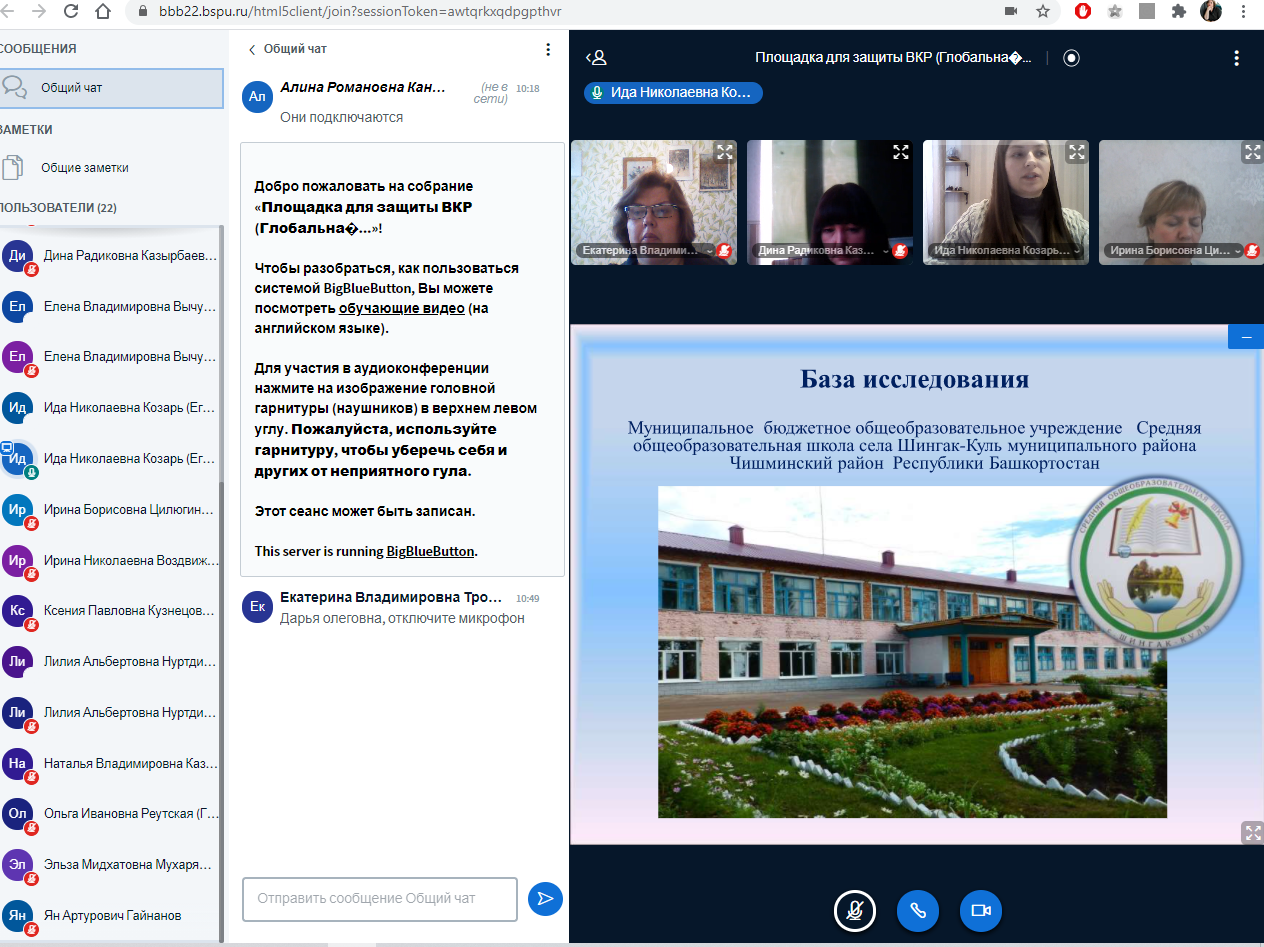Screen dimensions: 1264x947
Task: Click the blue send message arrow button
Action: coord(545,899)
